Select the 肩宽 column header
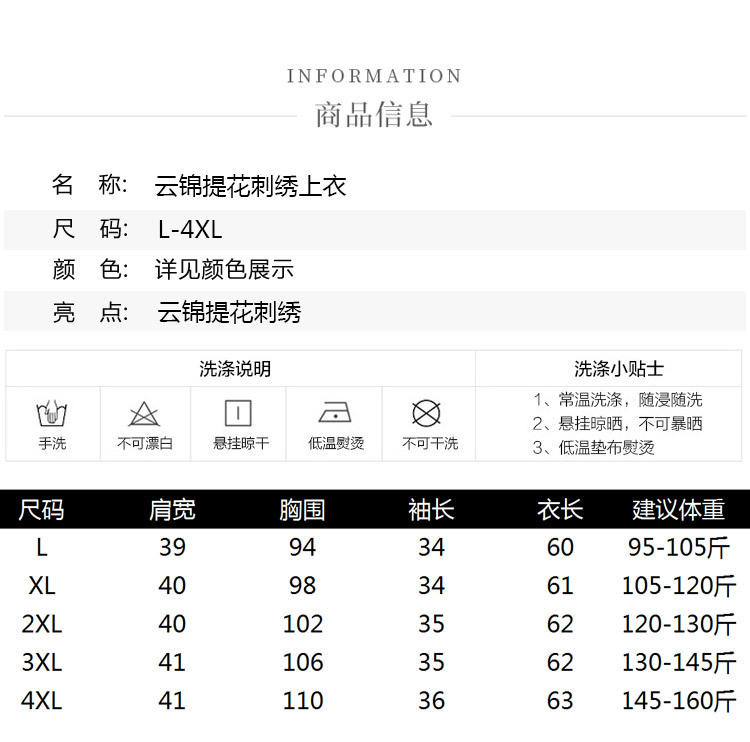Image resolution: width=750 pixels, height=742 pixels. click(172, 510)
